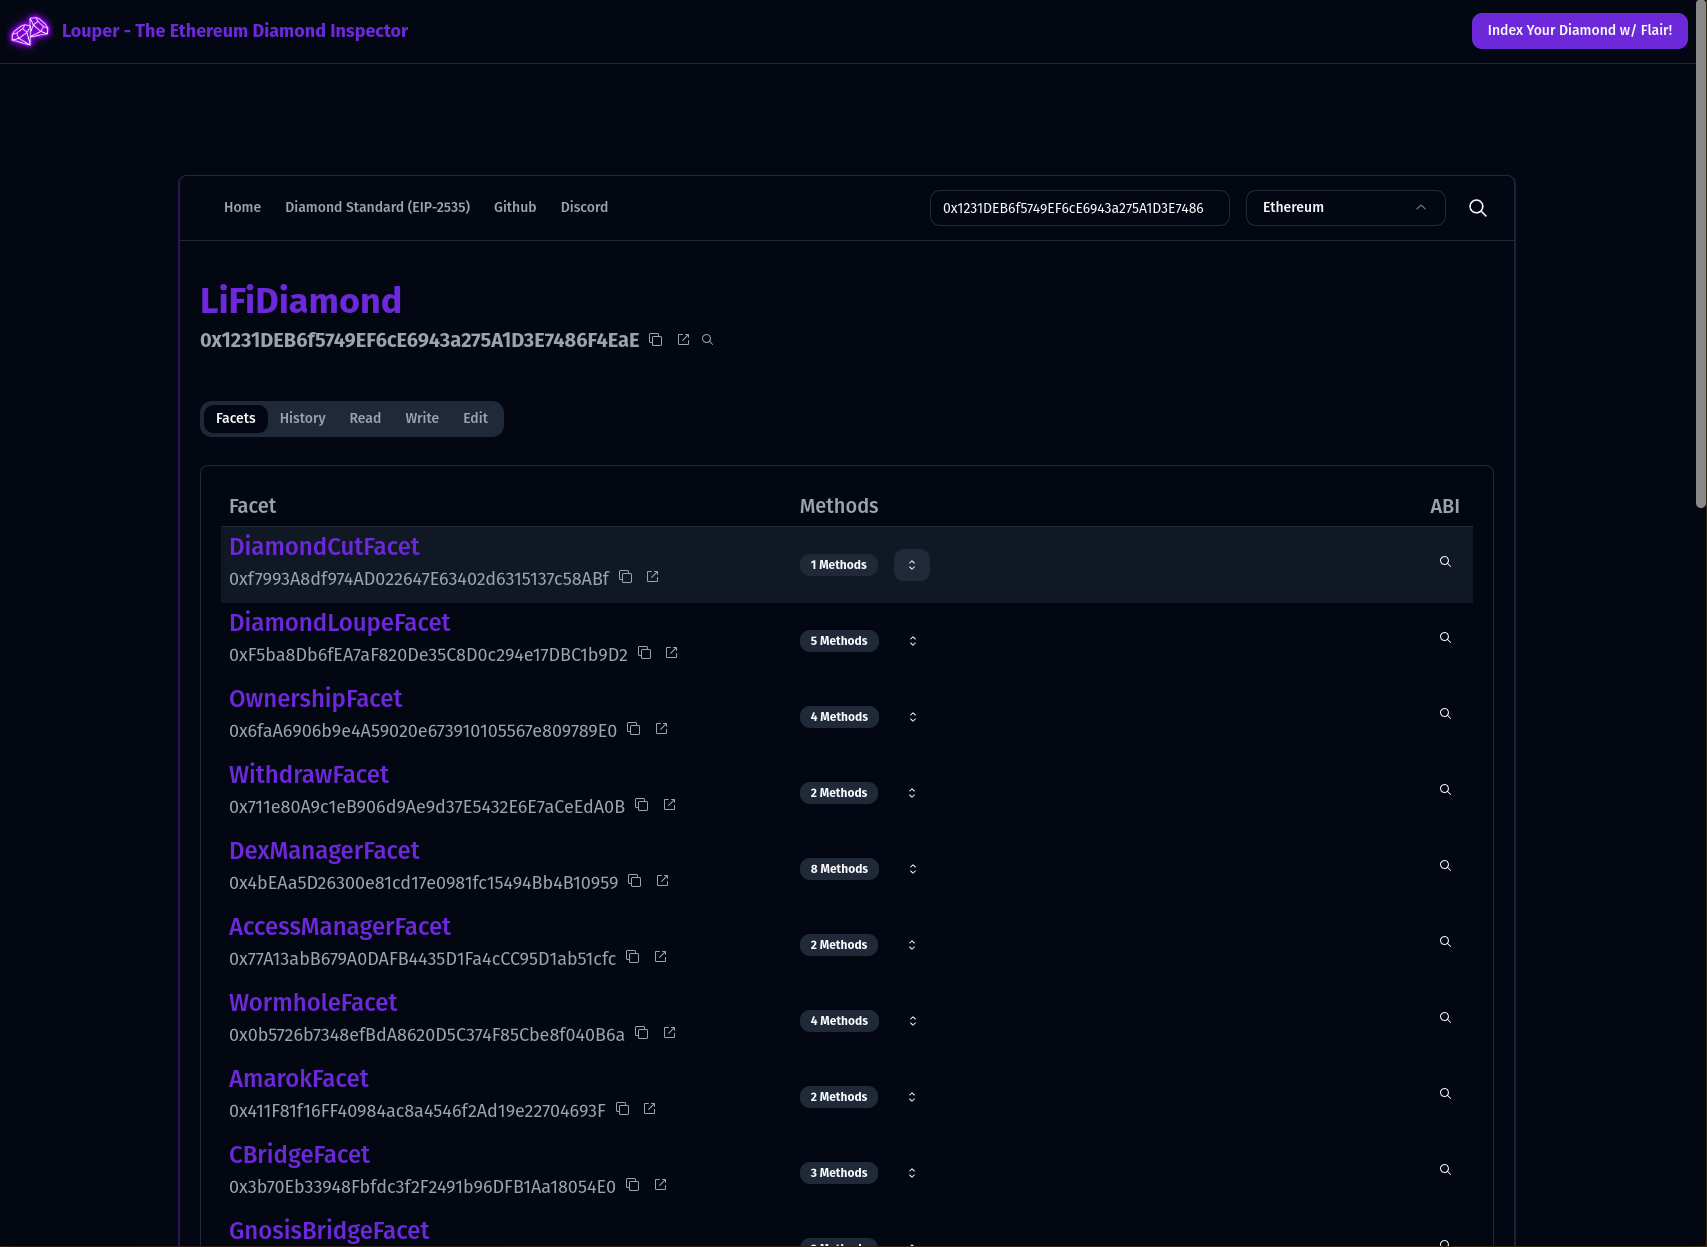Image resolution: width=1707 pixels, height=1247 pixels.
Task: Open the Discord link
Action: (584, 208)
